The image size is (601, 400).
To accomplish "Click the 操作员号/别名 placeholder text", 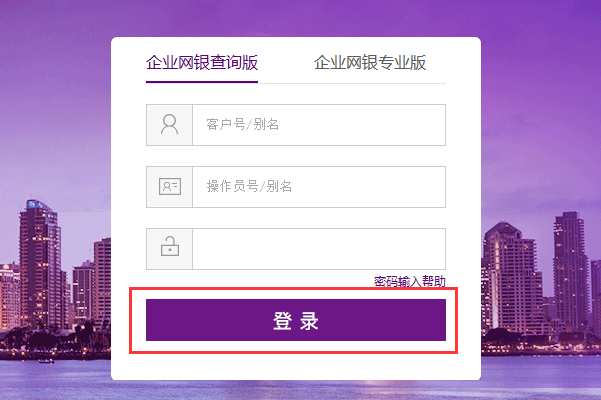I will point(249,187).
